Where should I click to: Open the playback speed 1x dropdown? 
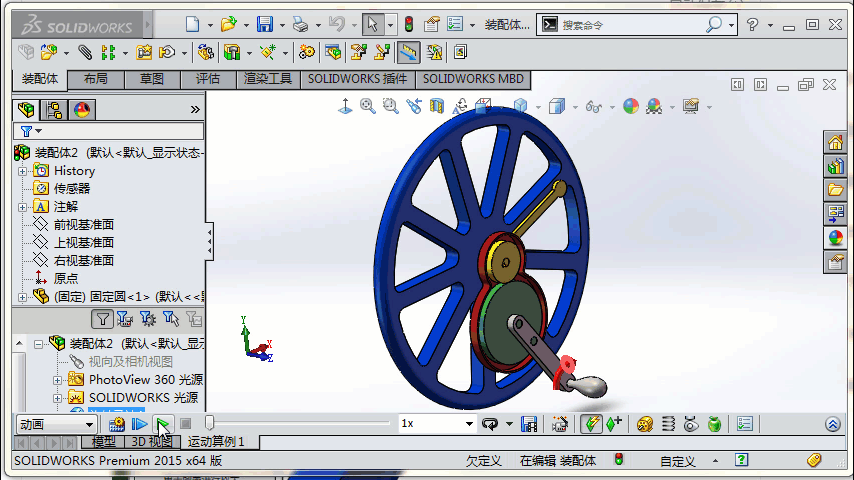(x=469, y=424)
